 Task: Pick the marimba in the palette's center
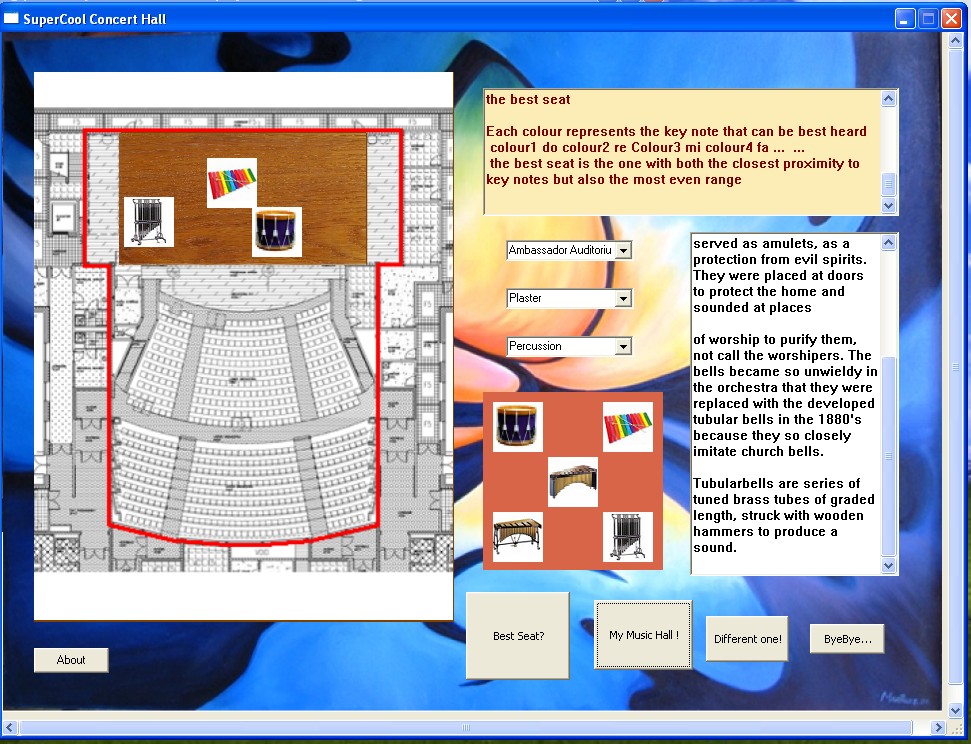[573, 482]
